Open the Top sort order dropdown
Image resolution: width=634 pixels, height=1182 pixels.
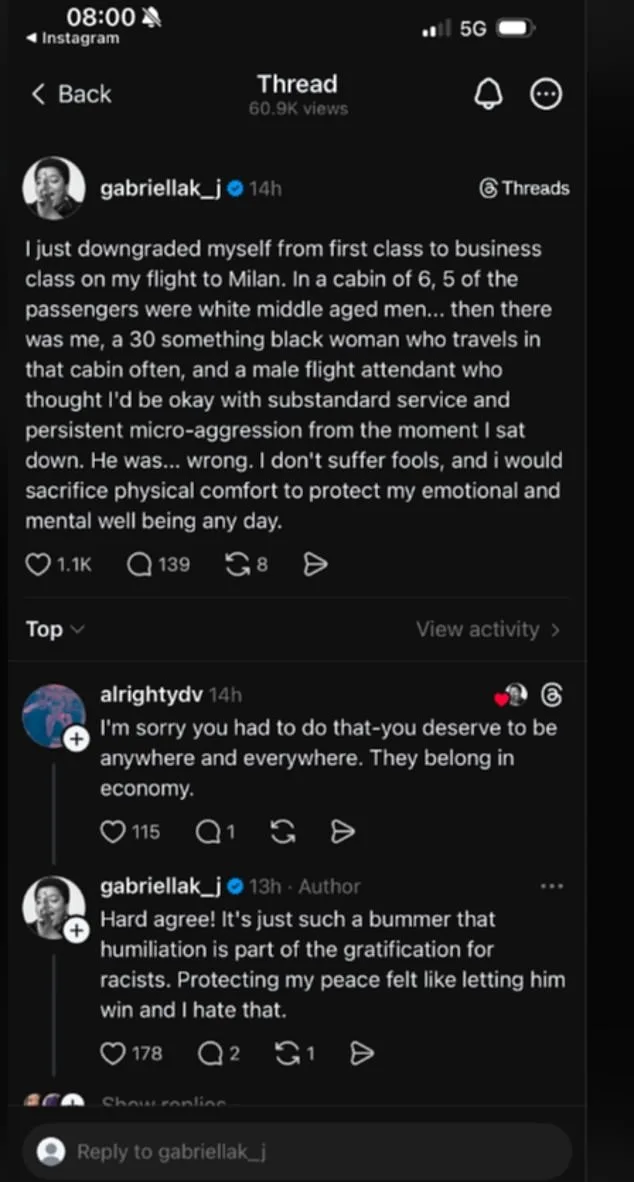(x=55, y=629)
